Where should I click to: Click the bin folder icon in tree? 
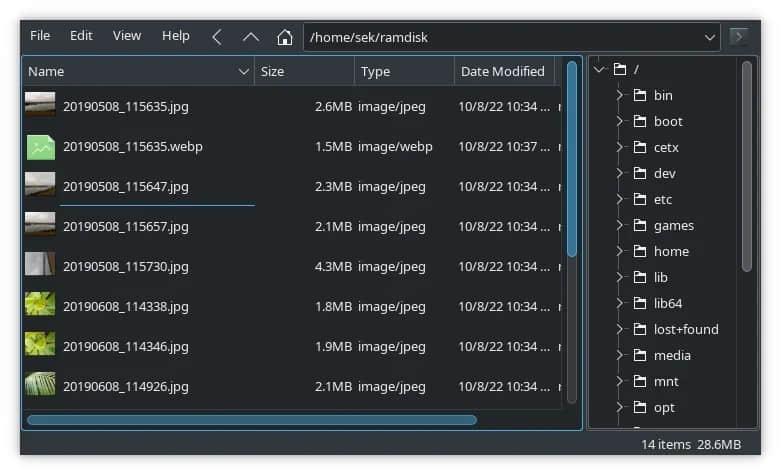click(640, 96)
